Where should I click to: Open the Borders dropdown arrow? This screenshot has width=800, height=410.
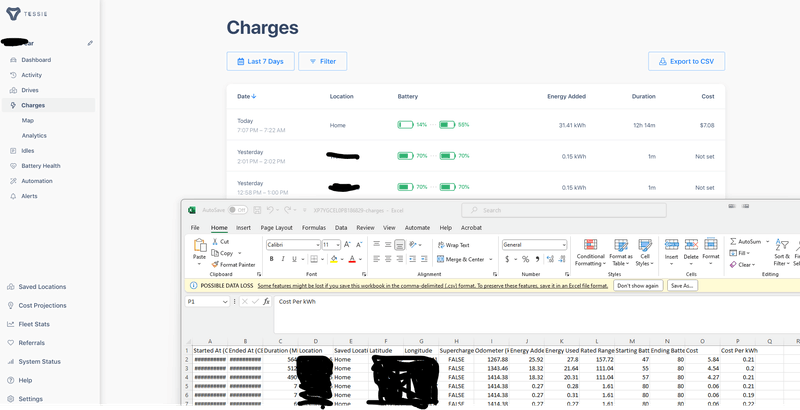click(323, 260)
